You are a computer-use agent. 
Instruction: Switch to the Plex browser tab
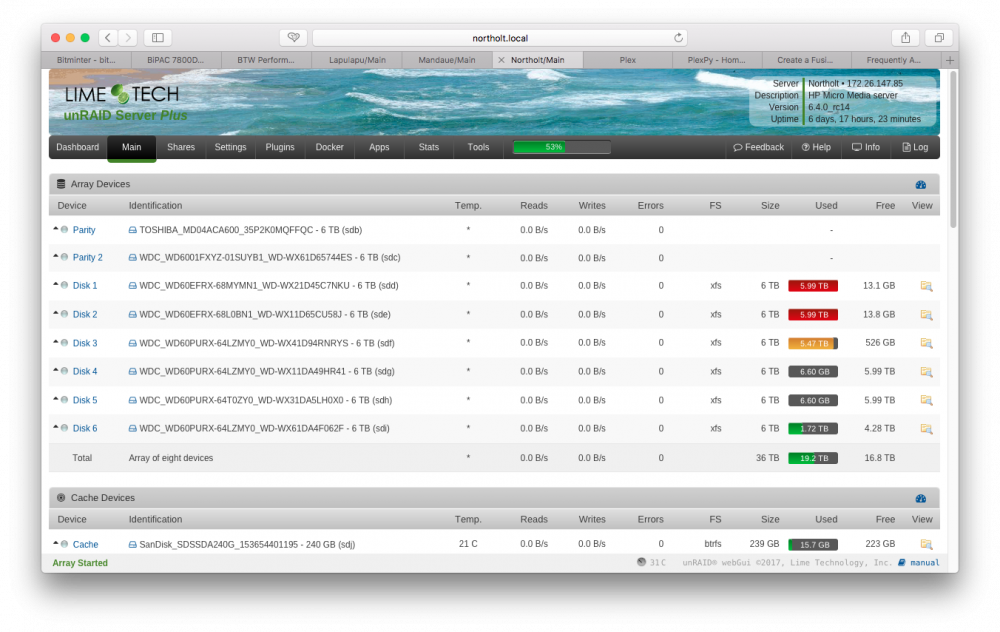[628, 60]
